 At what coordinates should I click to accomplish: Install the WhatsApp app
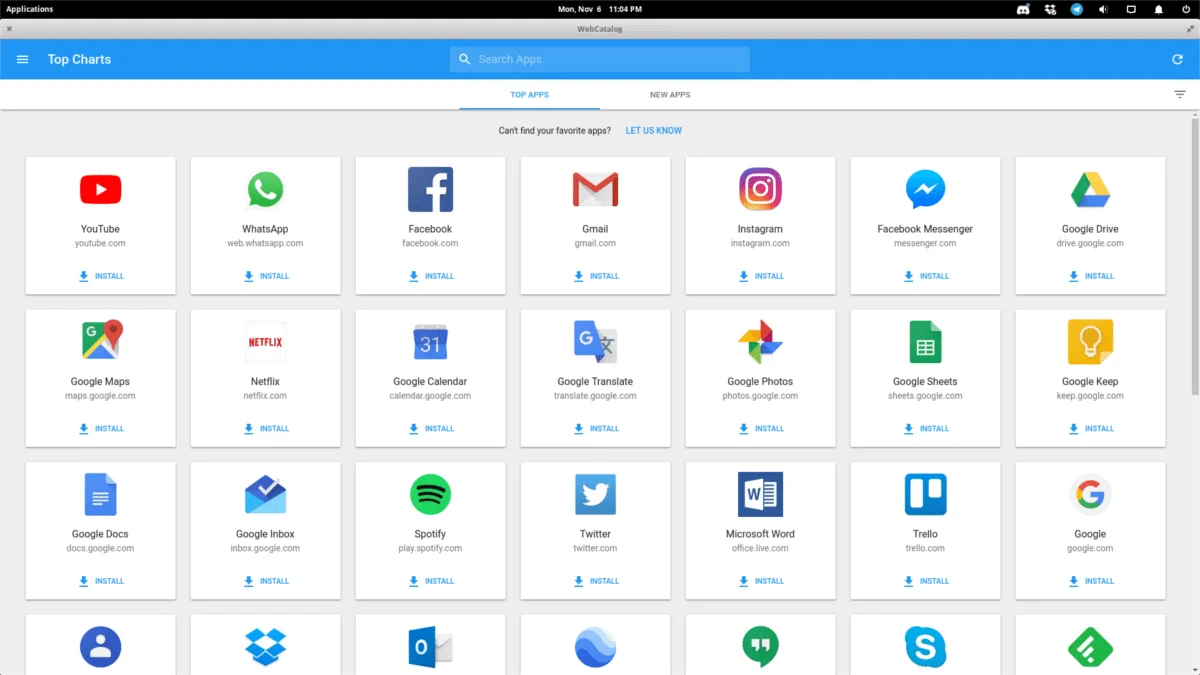[x=266, y=276]
